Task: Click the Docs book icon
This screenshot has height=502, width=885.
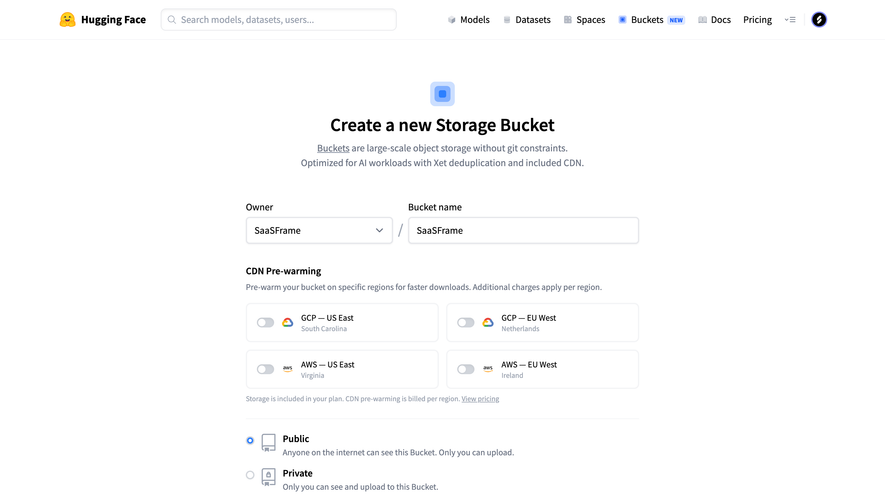Action: click(703, 20)
